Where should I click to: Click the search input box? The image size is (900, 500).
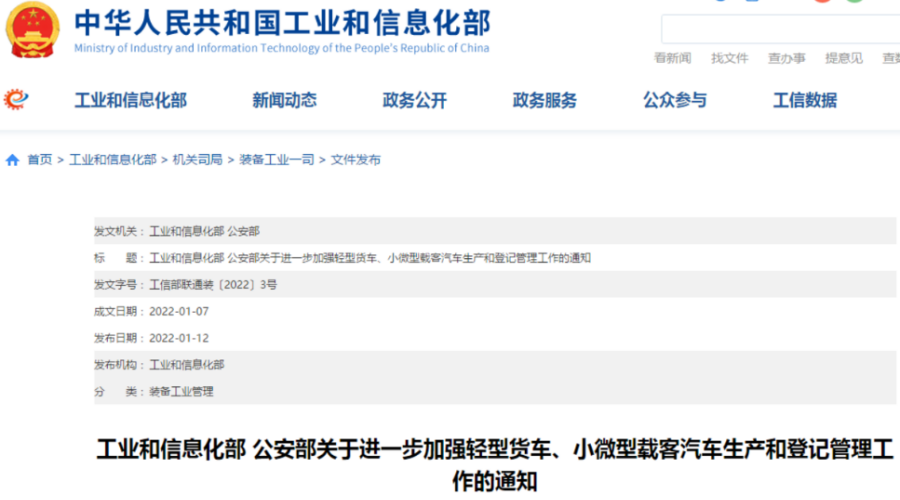click(781, 29)
